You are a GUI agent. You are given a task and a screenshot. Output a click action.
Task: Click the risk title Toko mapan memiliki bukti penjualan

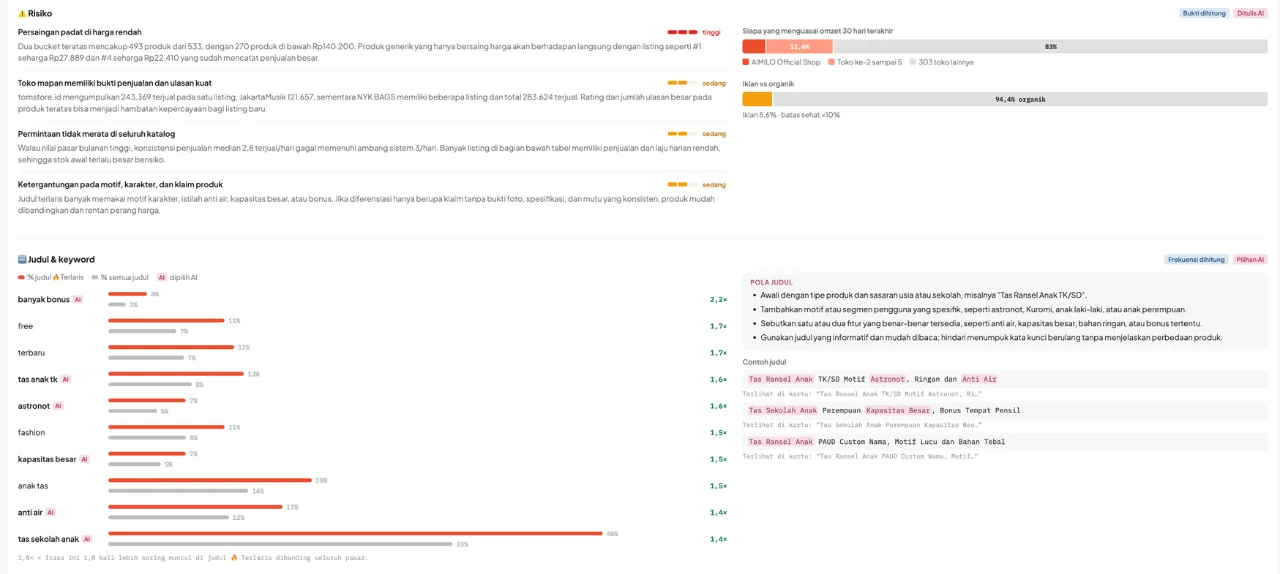point(115,83)
